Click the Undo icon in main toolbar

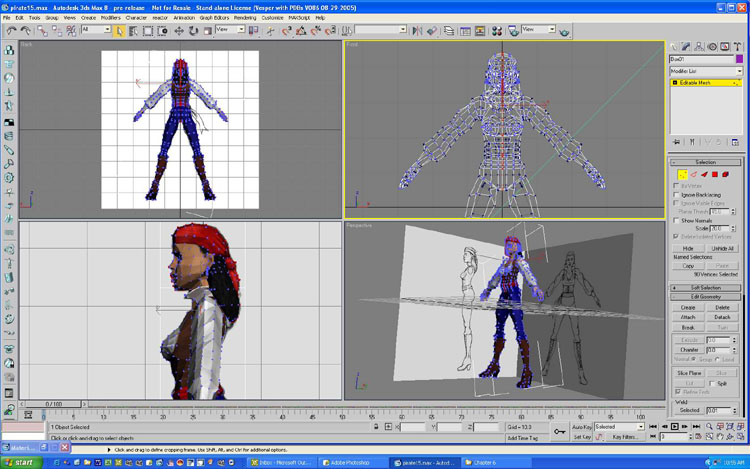[x=11, y=31]
